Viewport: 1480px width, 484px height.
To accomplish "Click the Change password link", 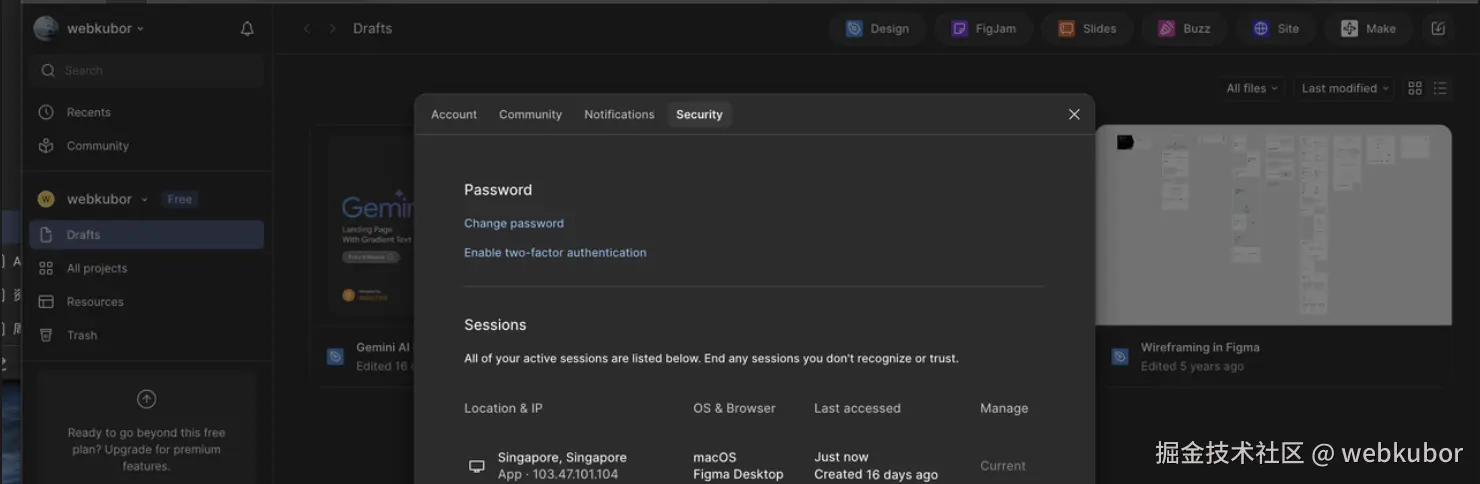I will click(514, 224).
